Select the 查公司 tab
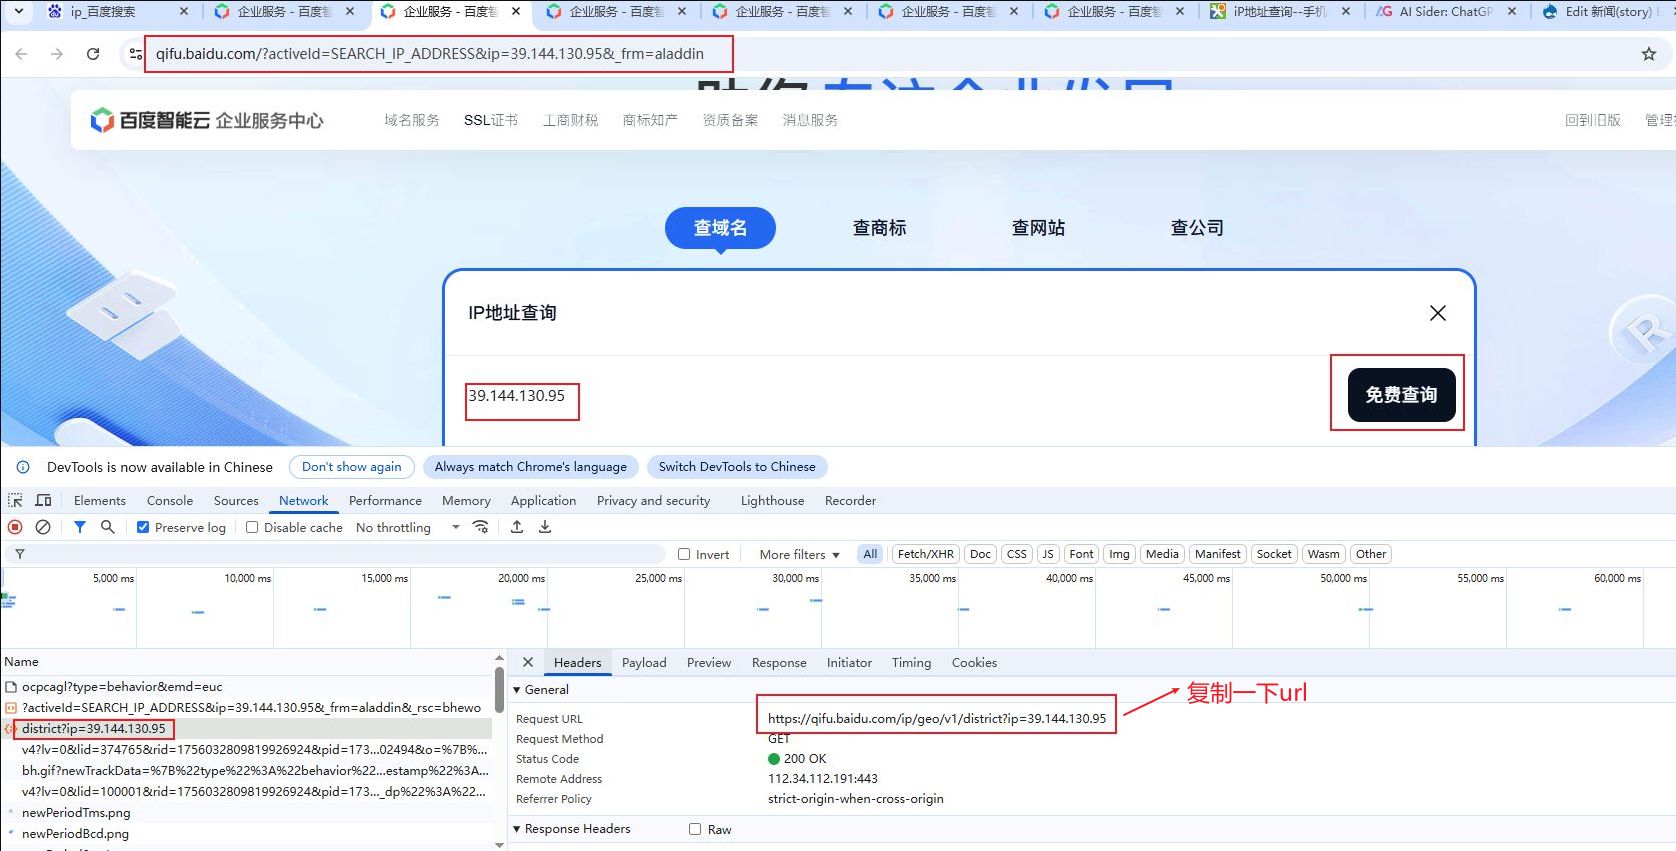 pos(1197,228)
